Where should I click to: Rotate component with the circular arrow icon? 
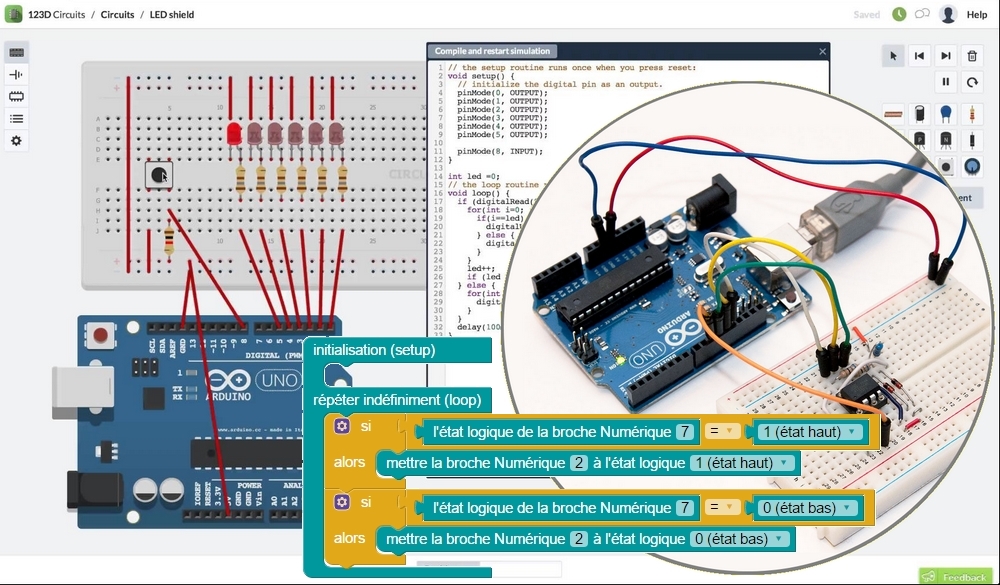click(x=972, y=82)
